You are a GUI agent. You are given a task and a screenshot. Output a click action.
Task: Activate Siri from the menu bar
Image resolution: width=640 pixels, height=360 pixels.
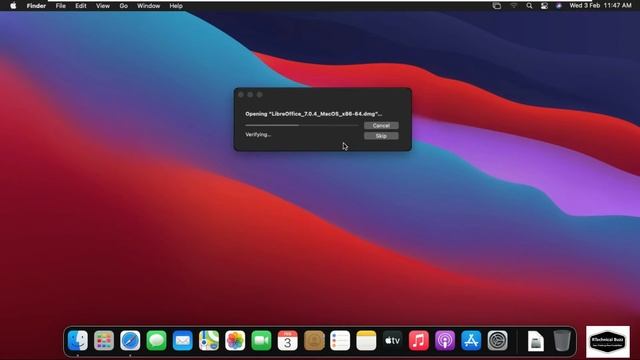[x=559, y=6]
